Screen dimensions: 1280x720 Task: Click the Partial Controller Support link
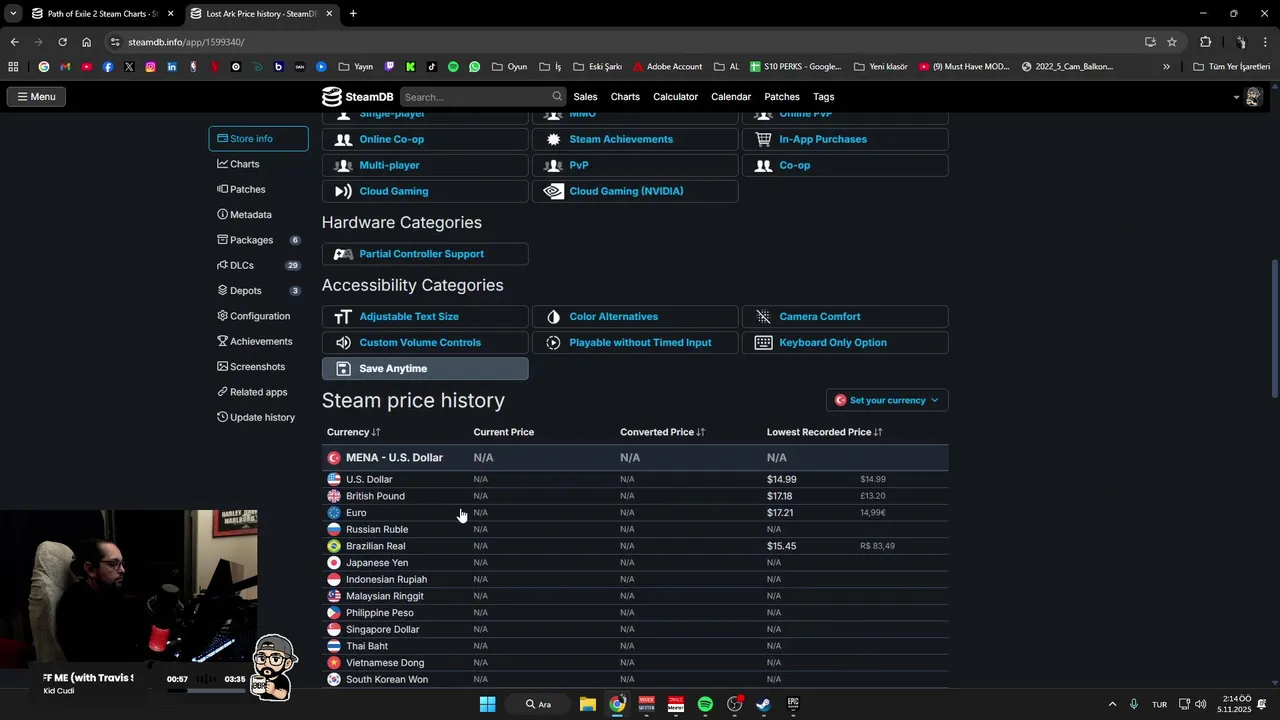tap(425, 254)
